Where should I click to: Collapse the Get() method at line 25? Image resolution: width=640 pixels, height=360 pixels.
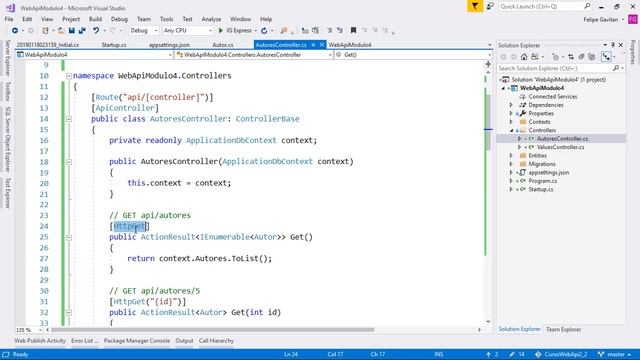coord(69,238)
